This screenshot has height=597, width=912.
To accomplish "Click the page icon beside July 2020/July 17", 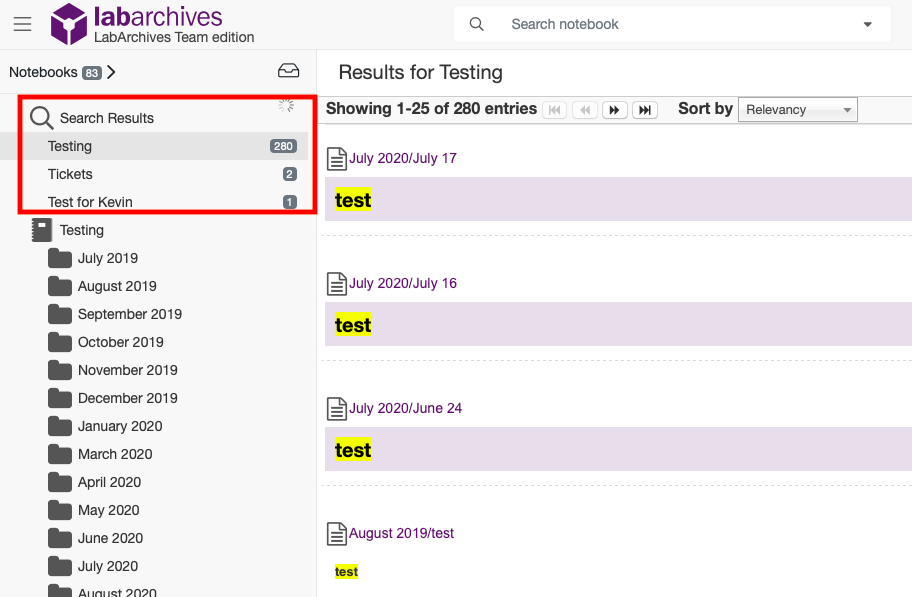I will [x=337, y=159].
